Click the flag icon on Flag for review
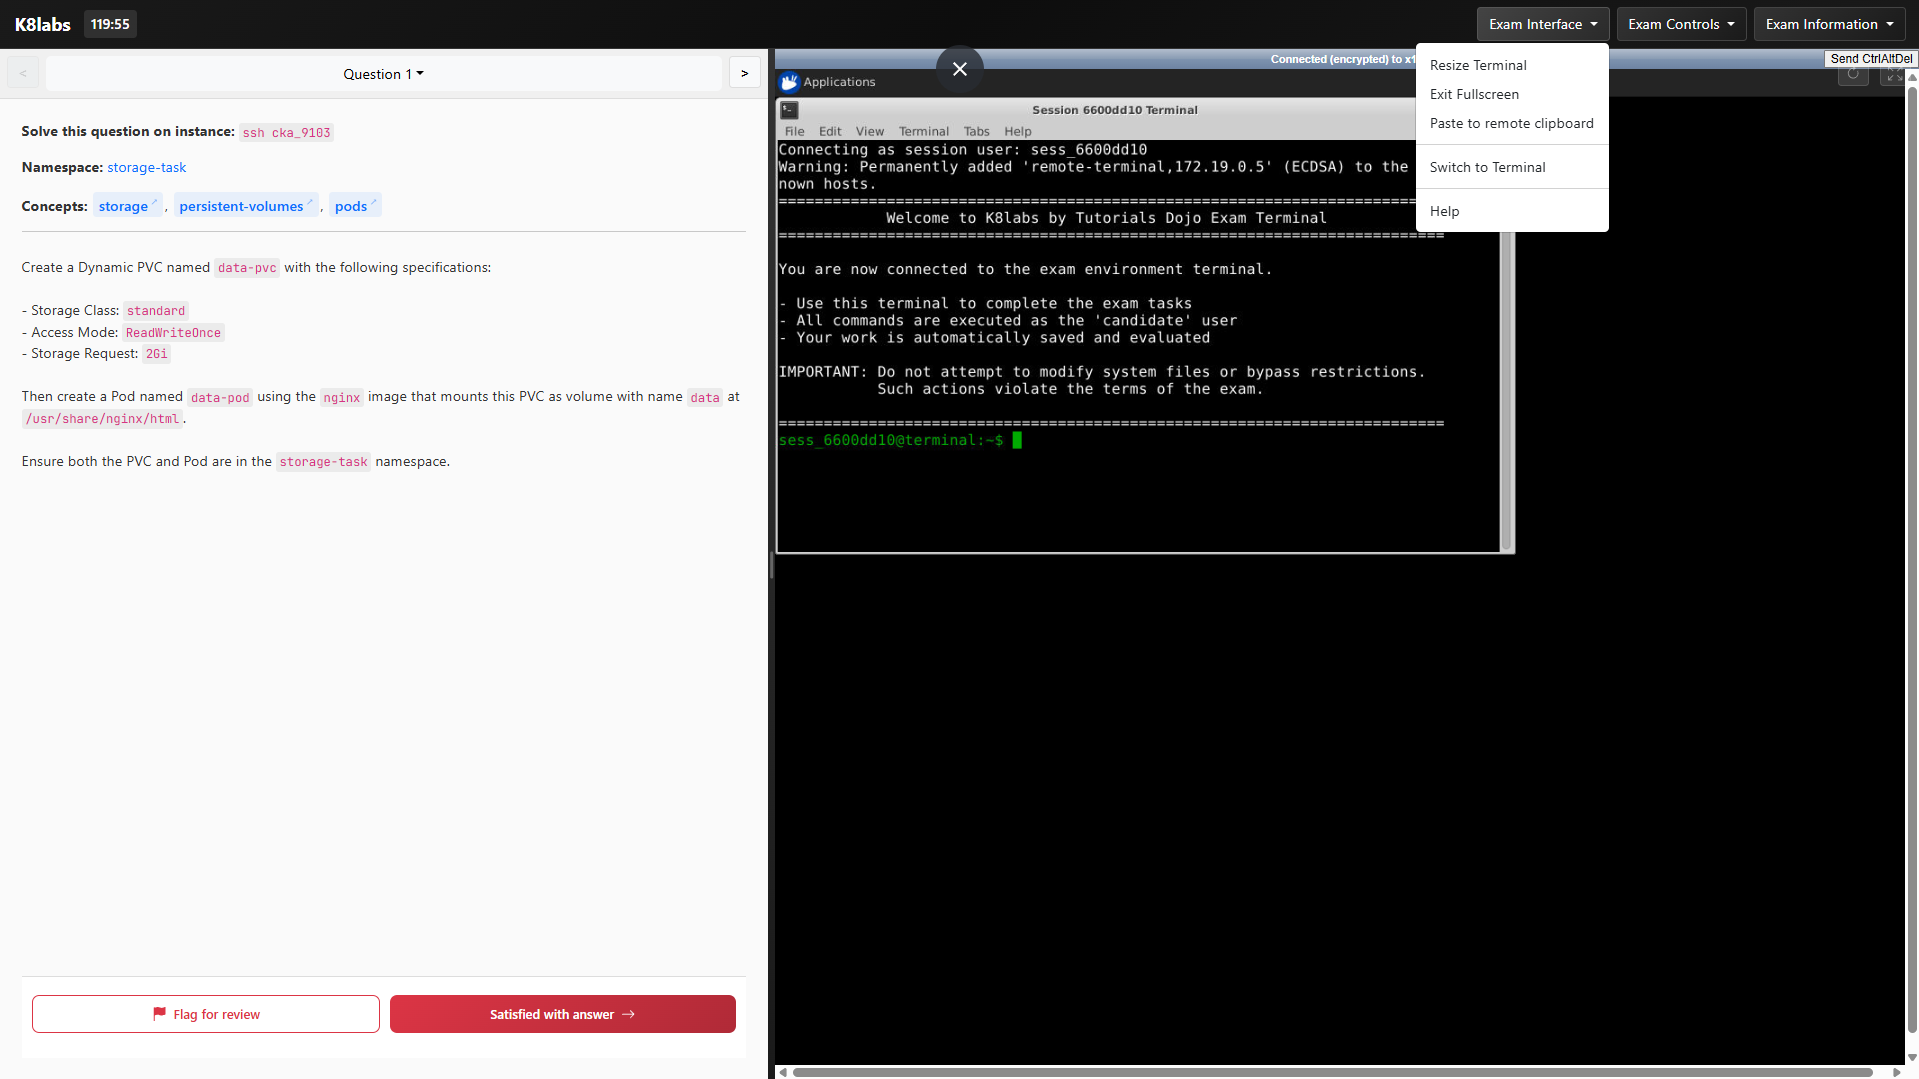The width and height of the screenshot is (1919, 1079). [x=159, y=1014]
